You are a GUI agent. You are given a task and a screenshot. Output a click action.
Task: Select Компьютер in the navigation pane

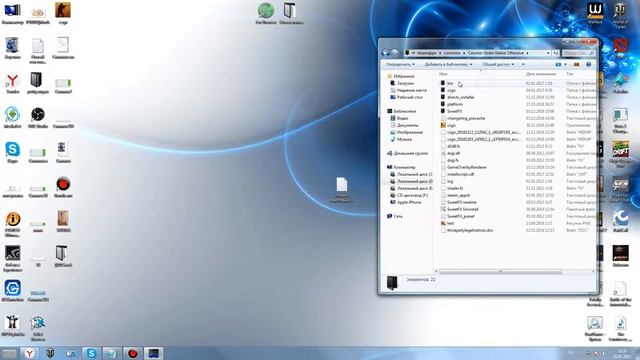pos(404,167)
